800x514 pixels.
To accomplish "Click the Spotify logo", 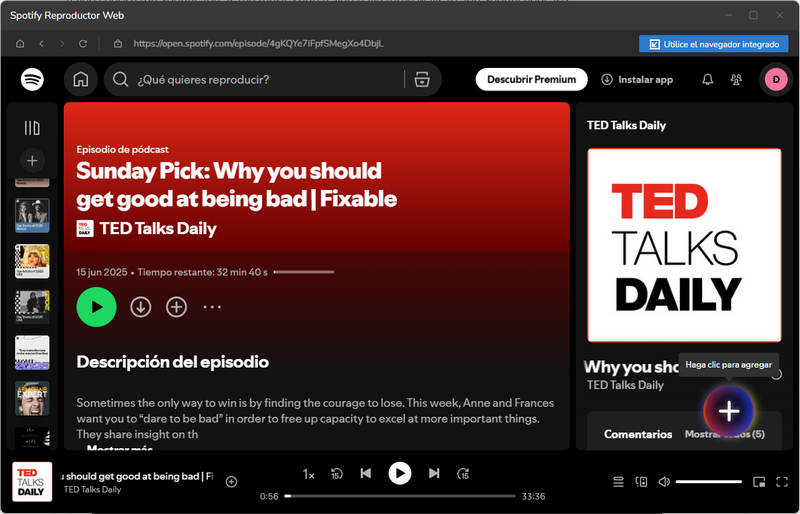I will 32,80.
